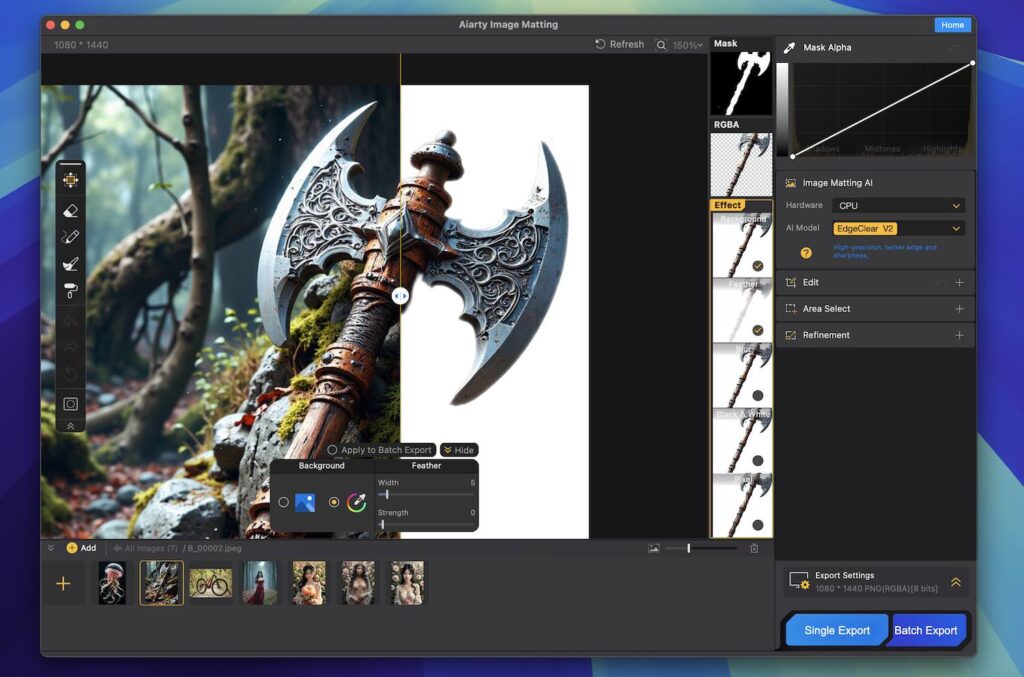Select the Feather tab in popup
1024x677 pixels.
(426, 465)
